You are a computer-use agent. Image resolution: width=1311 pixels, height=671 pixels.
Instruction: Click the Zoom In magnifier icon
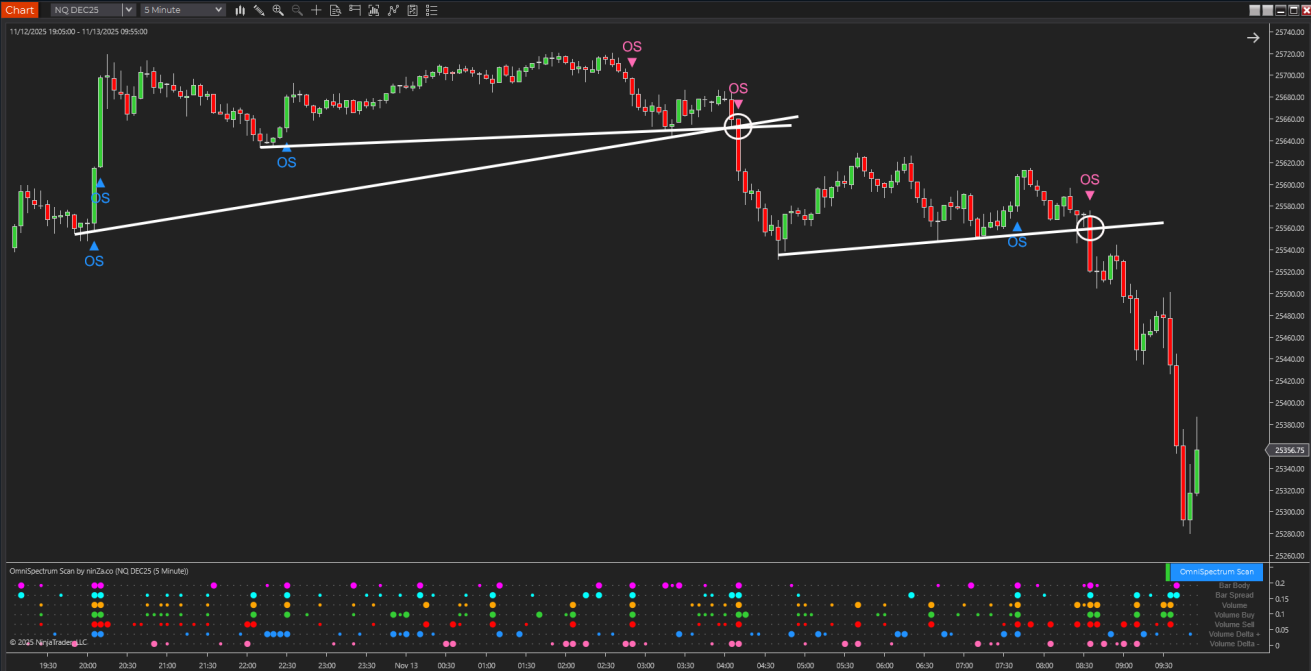[278, 10]
